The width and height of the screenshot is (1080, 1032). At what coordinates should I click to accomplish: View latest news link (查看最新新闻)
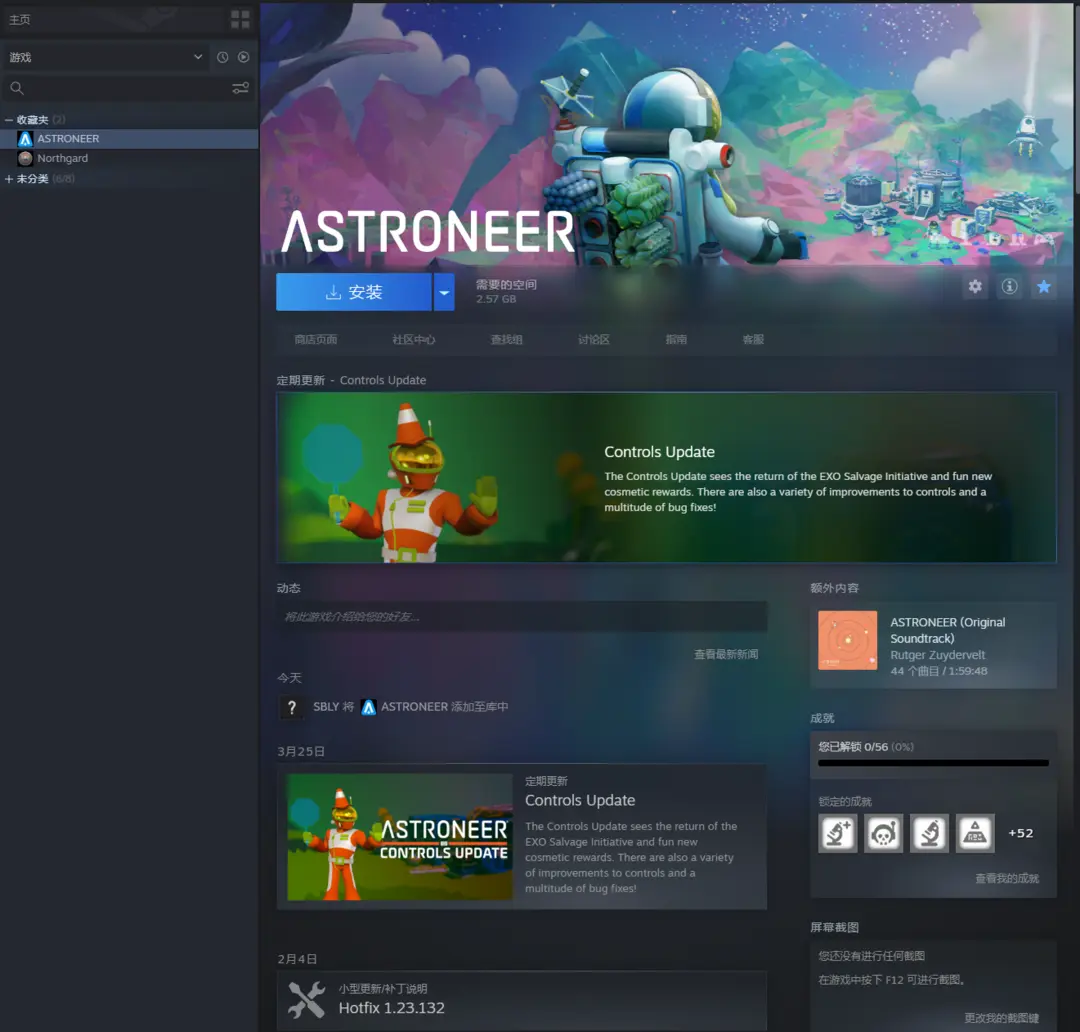coord(726,654)
